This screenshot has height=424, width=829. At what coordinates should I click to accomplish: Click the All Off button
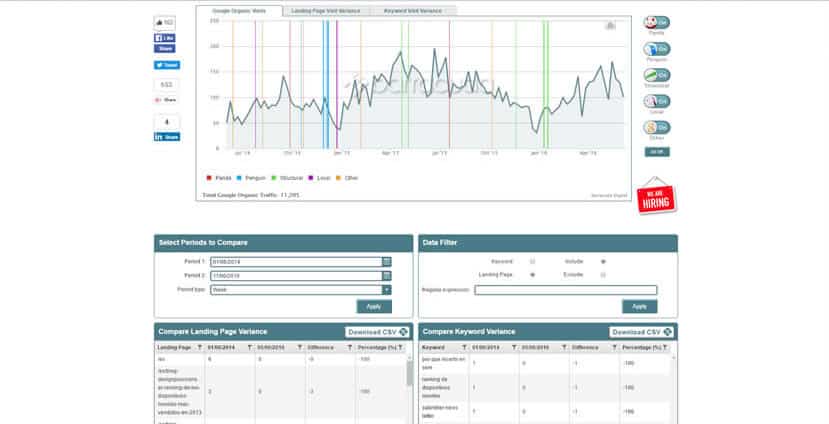coord(657,152)
